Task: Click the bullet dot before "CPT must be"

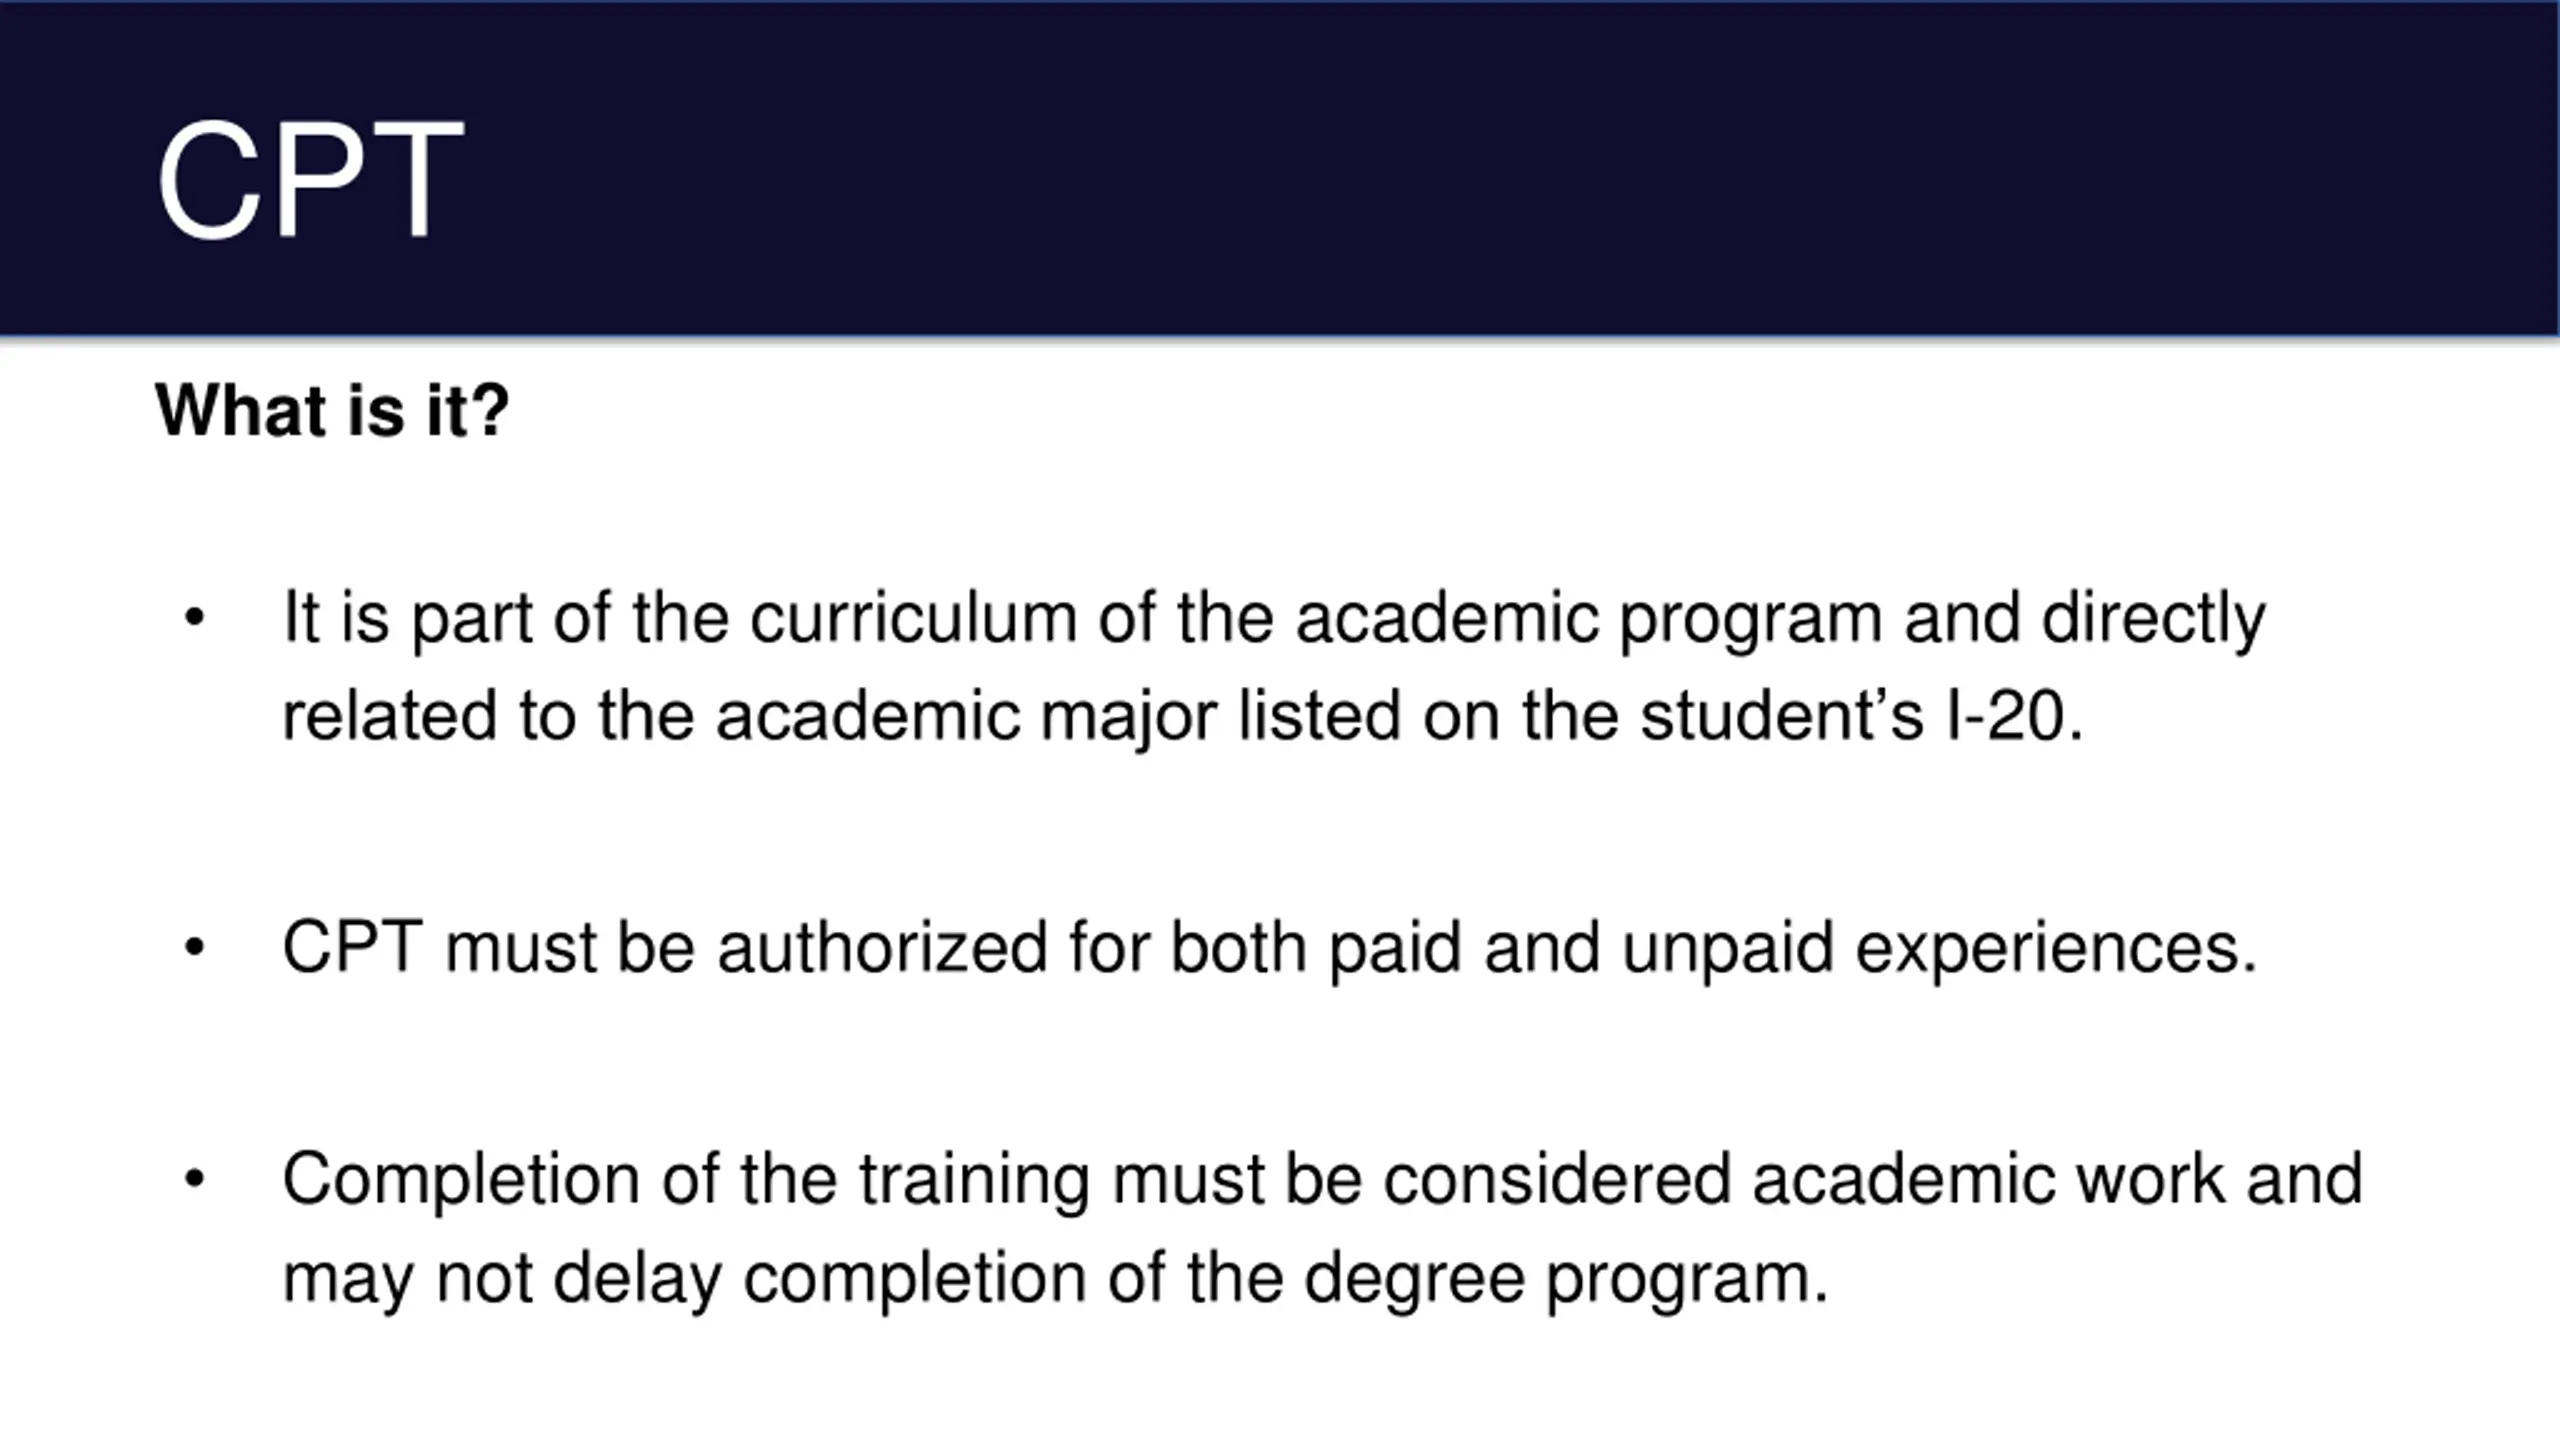Action: 194,946
